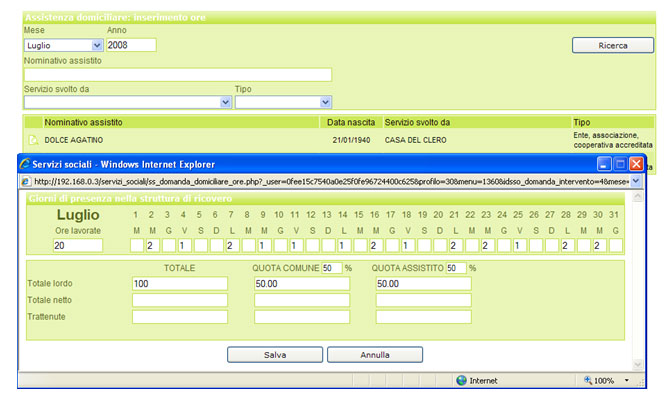The height and width of the screenshot is (398, 668).
Task: Click the hours field for day 9
Action: pyautogui.click(x=264, y=245)
